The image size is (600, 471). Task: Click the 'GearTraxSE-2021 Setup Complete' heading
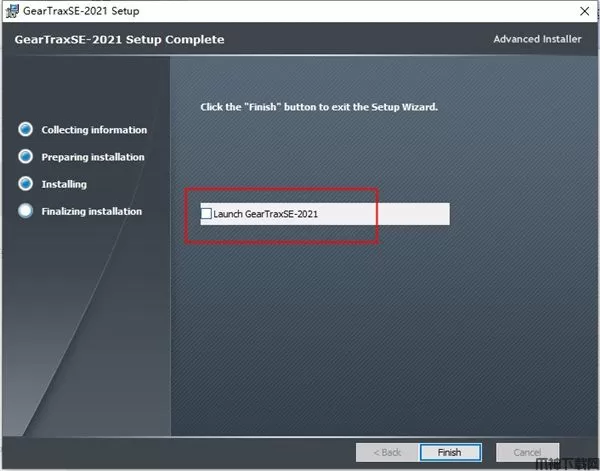(119, 40)
